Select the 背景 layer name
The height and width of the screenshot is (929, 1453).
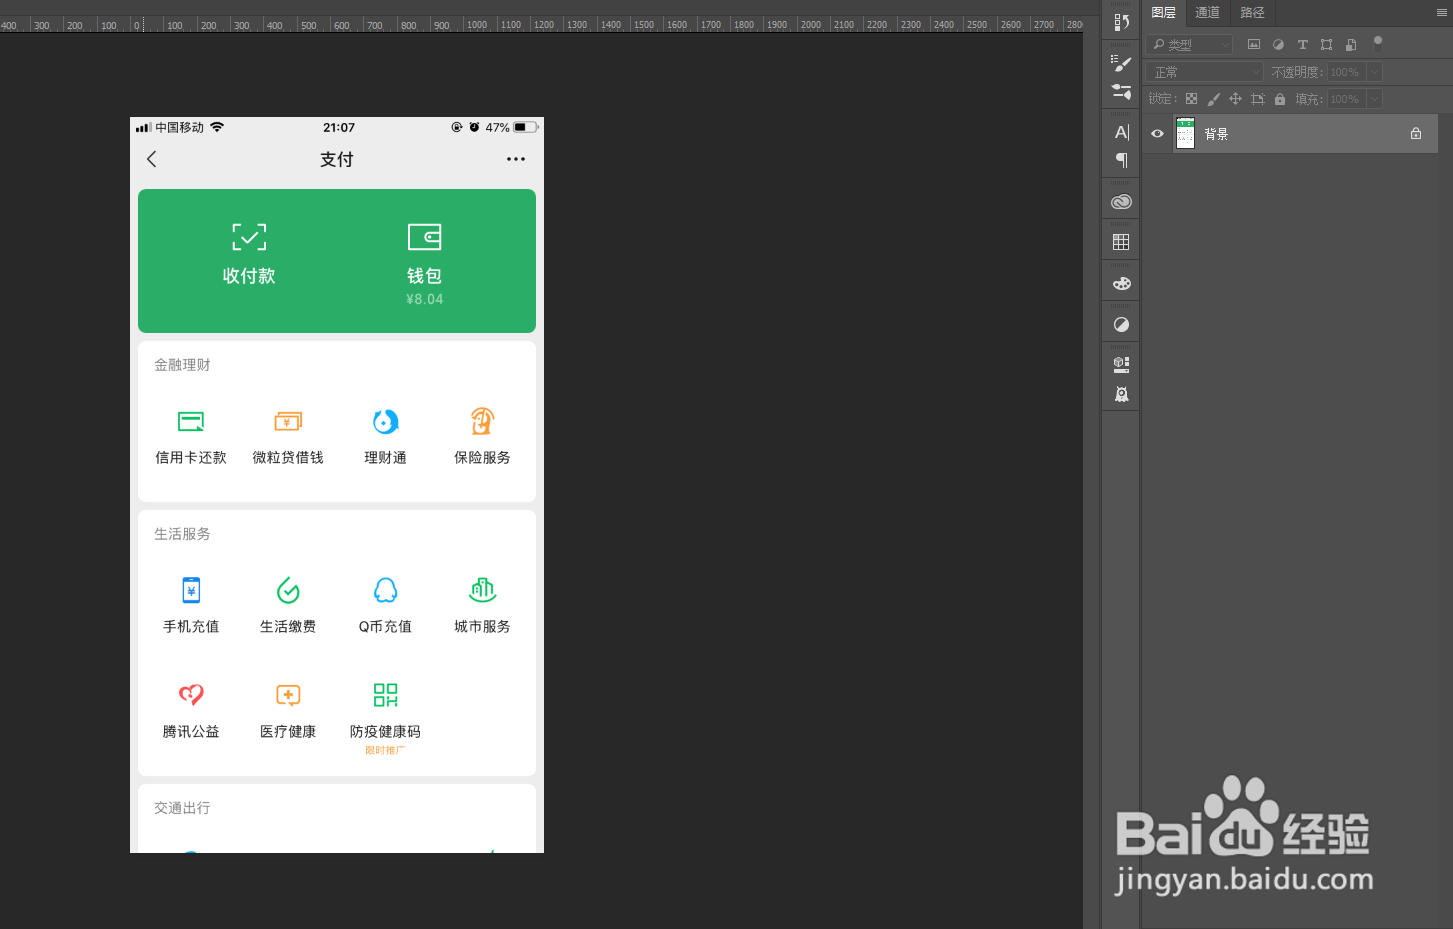pos(1216,134)
